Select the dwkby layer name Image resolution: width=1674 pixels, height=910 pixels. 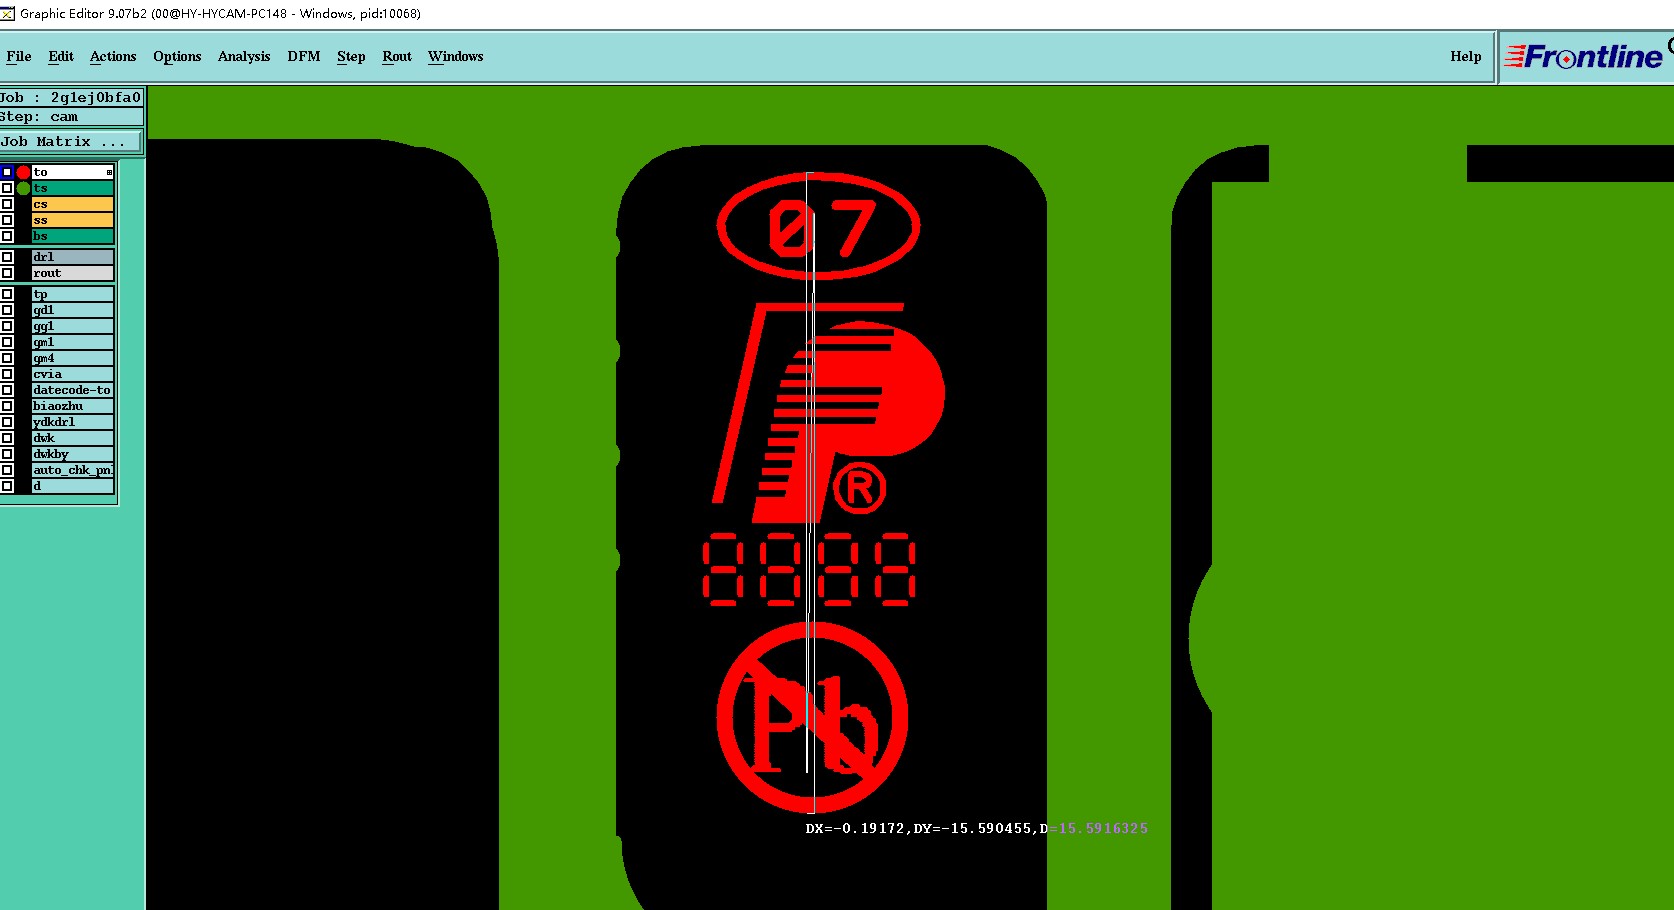click(x=72, y=454)
